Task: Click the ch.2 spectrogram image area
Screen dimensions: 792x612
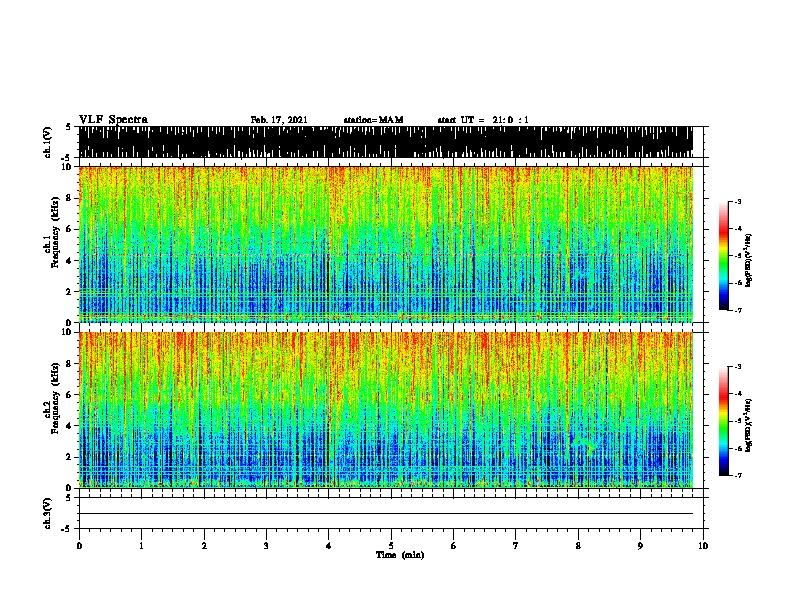Action: pyautogui.click(x=385, y=410)
